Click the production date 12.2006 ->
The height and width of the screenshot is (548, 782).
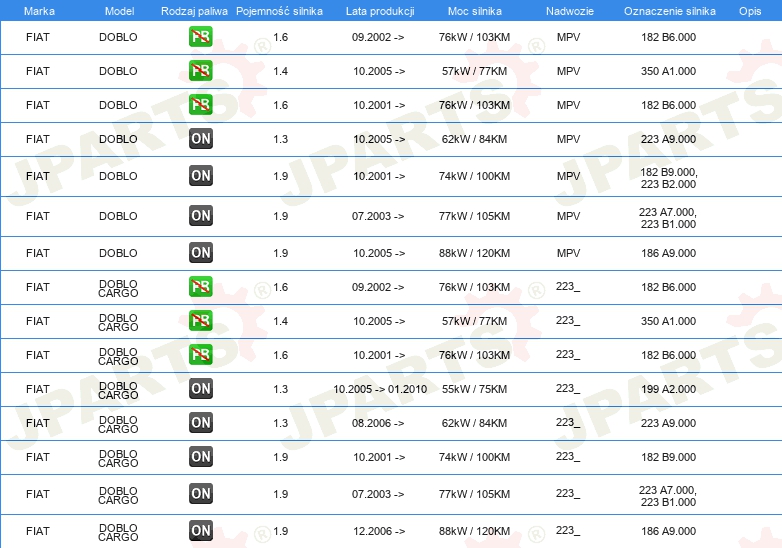click(x=379, y=532)
